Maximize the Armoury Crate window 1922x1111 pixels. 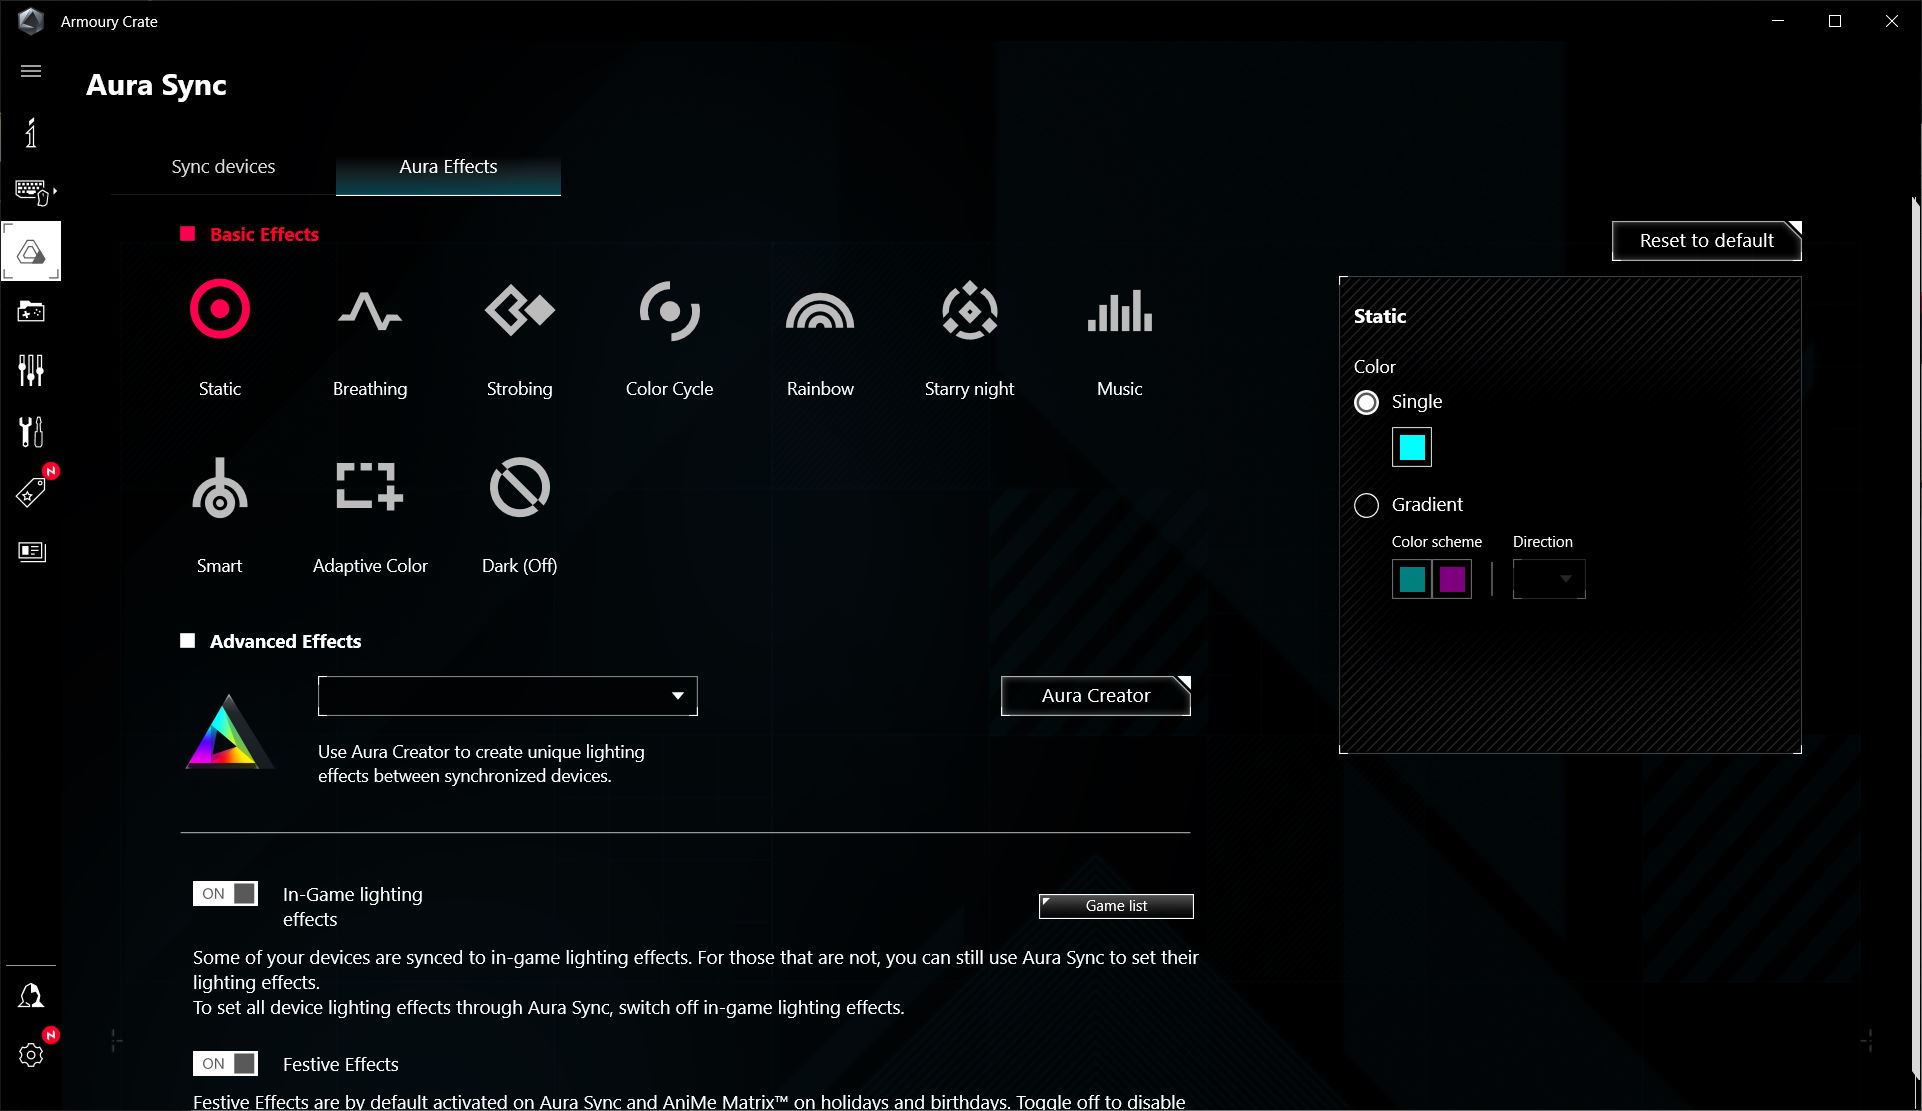tap(1835, 21)
